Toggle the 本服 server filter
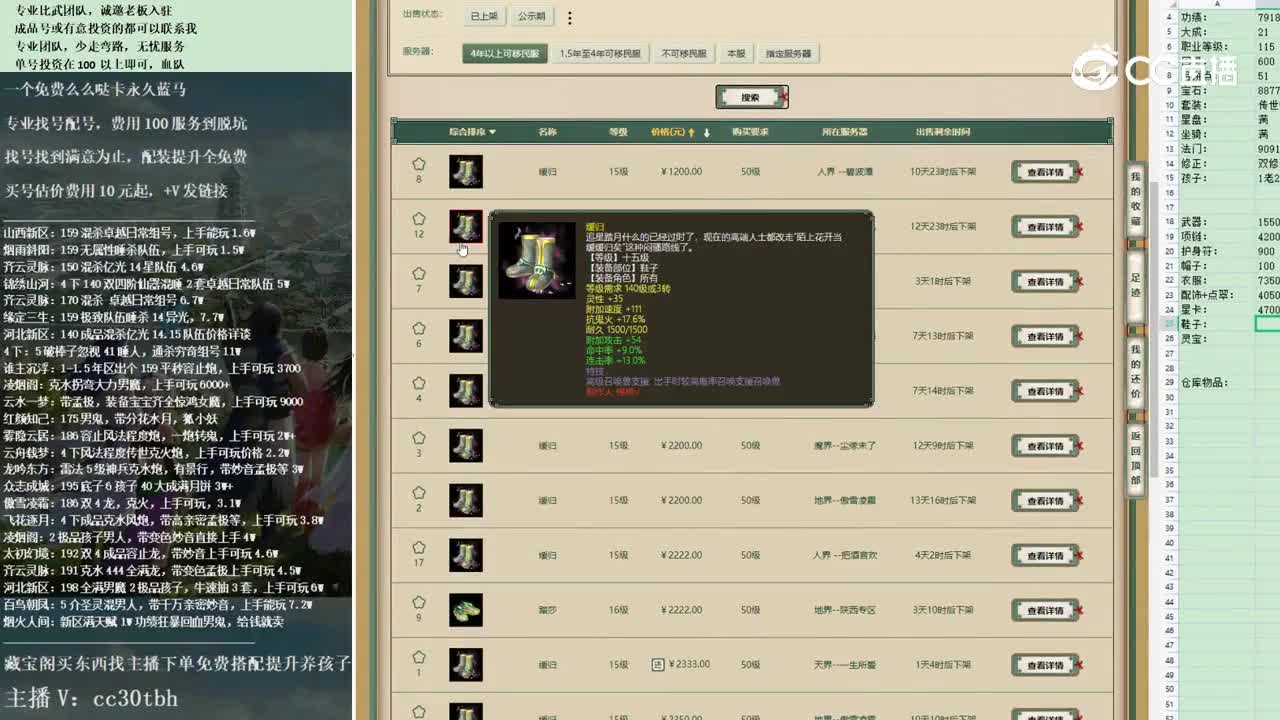This screenshot has width=1280, height=720. pyautogui.click(x=735, y=51)
